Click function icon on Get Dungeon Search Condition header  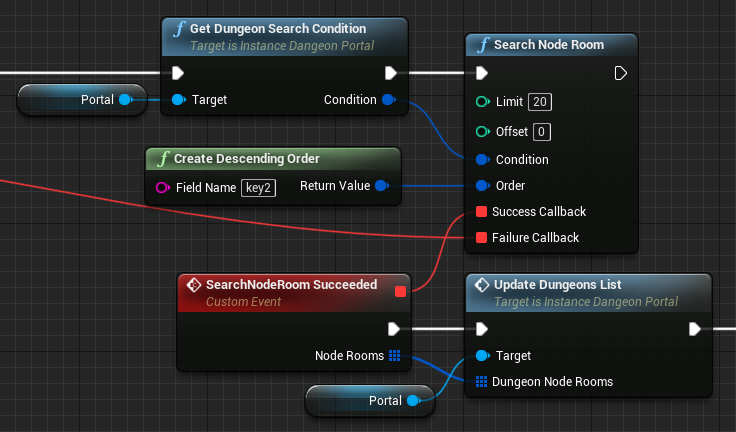[179, 29]
